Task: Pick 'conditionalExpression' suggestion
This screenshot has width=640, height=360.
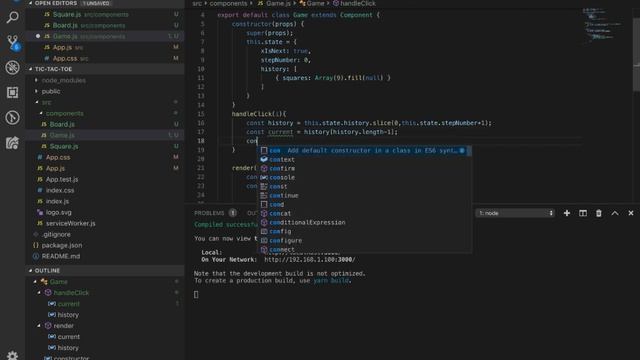Action: (x=364, y=222)
